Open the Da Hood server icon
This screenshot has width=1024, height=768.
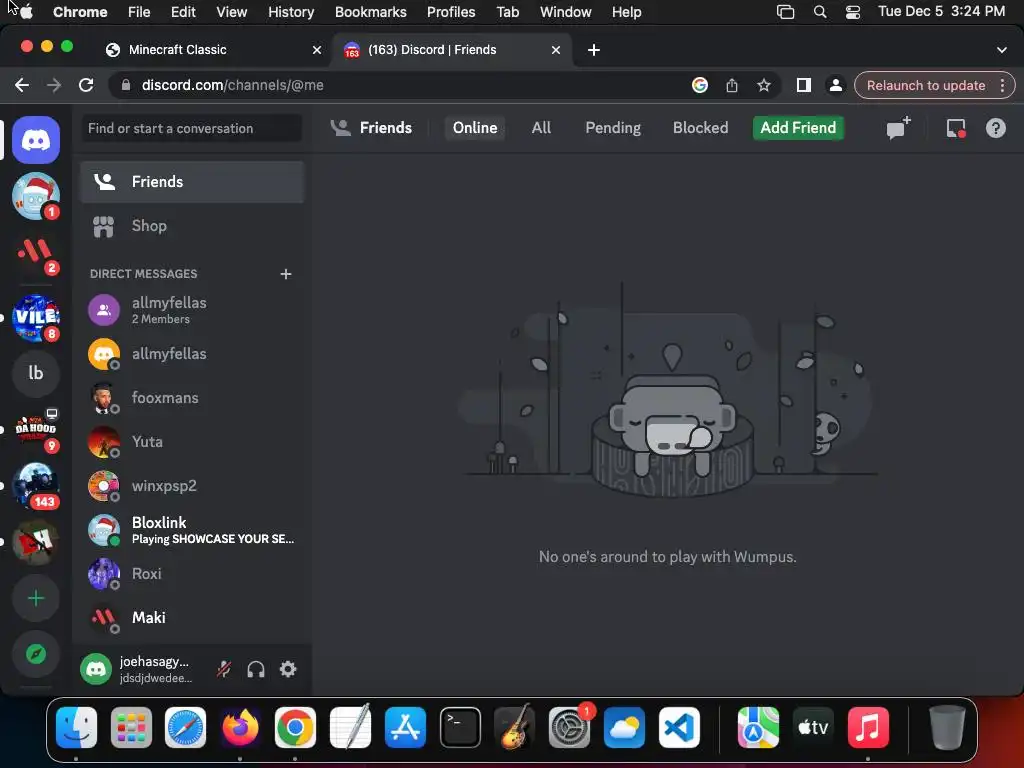click(36, 429)
